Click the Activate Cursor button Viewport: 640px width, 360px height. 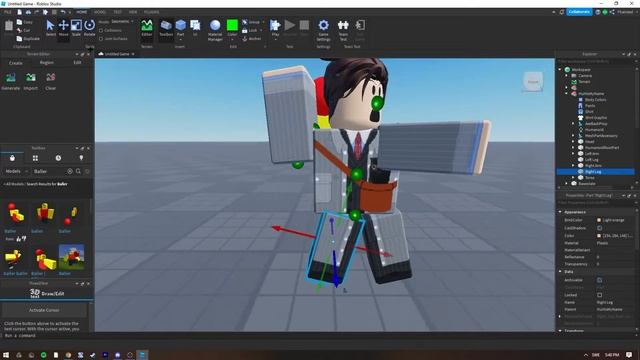[44, 310]
